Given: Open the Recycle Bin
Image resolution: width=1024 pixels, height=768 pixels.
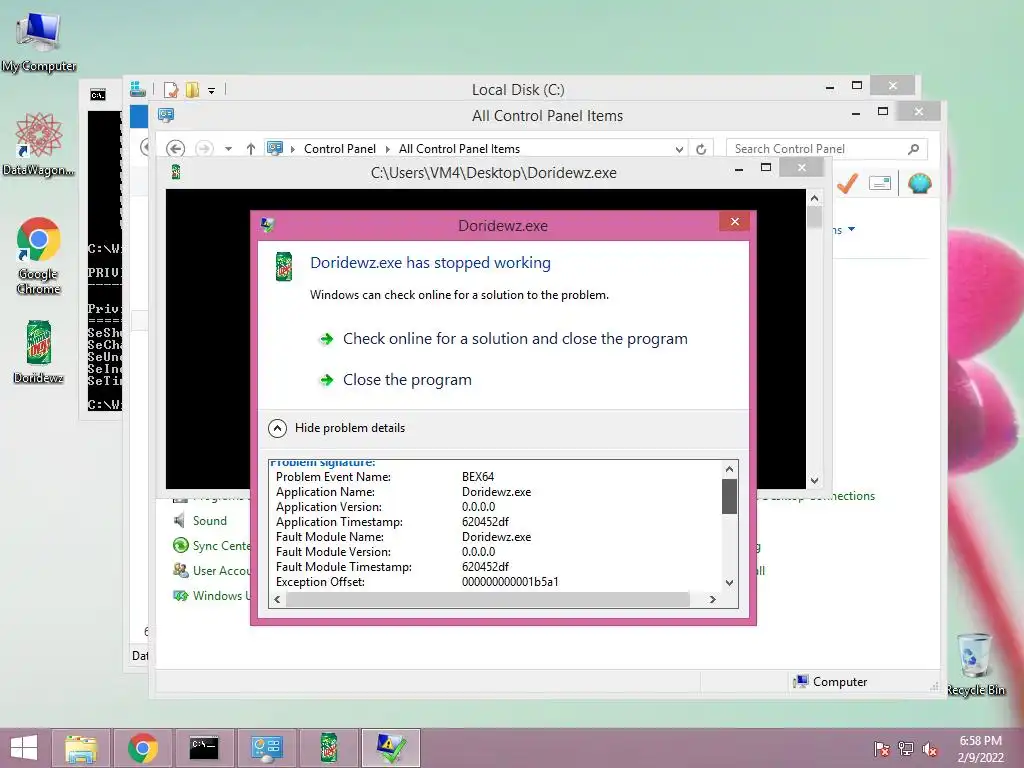Looking at the screenshot, I should click(x=975, y=665).
